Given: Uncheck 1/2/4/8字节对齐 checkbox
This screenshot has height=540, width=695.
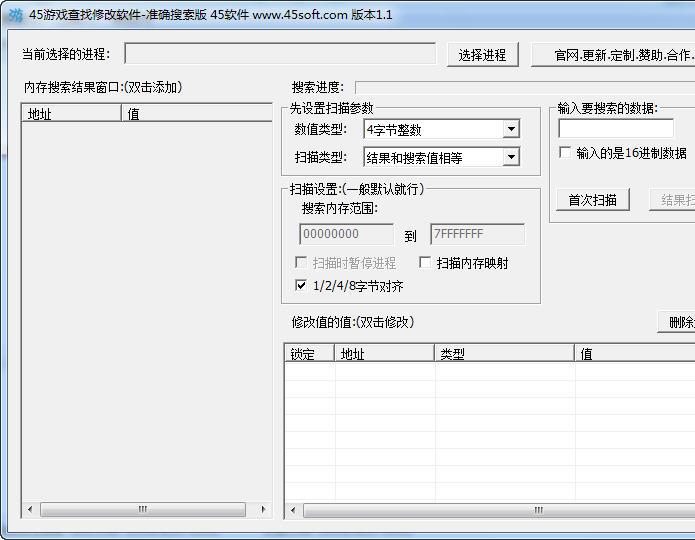Looking at the screenshot, I should tap(302, 286).
